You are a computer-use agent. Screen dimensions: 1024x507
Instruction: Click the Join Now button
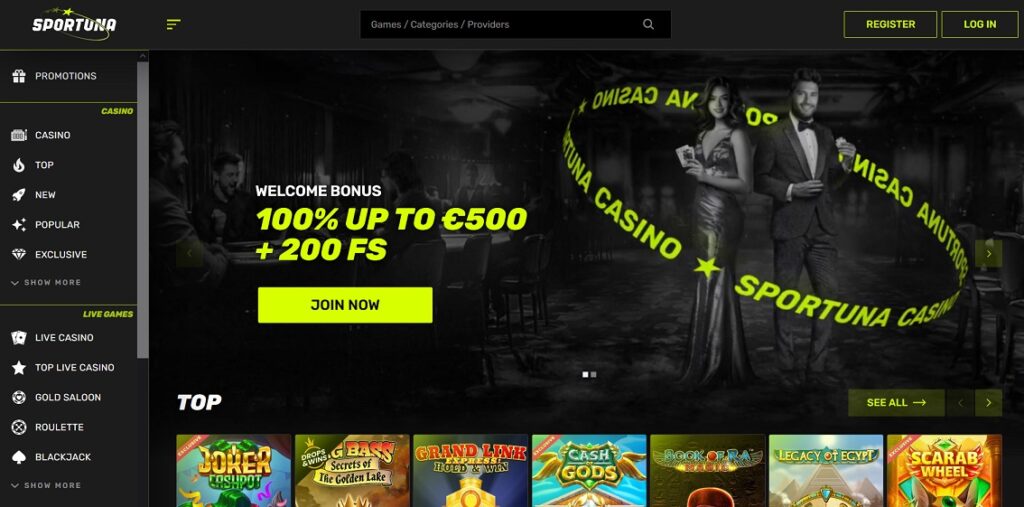[x=345, y=305]
